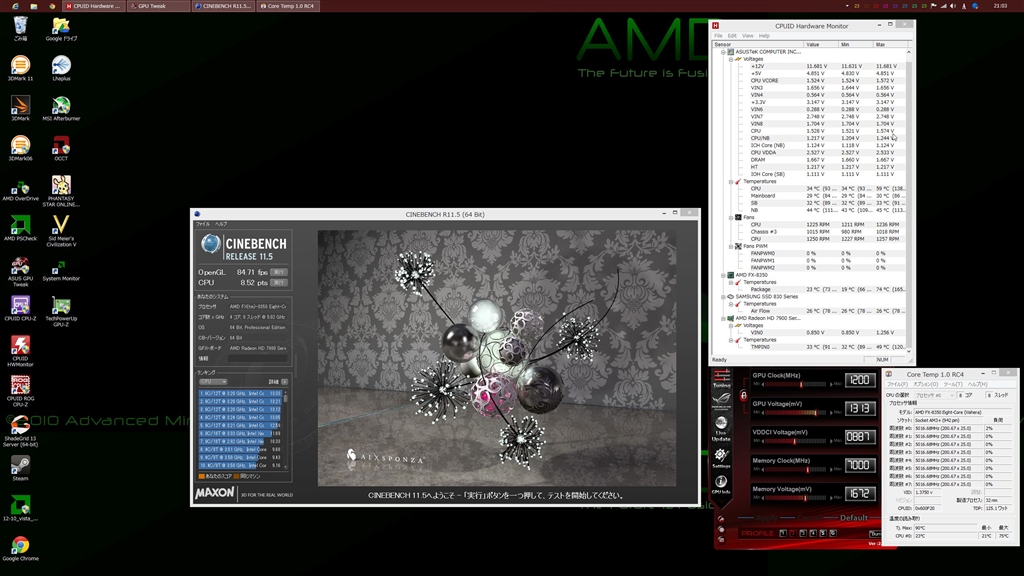The image size is (1024, 576).
Task: Collapse the ASUSTeK COMPUTER INC tree node
Action: click(723, 52)
